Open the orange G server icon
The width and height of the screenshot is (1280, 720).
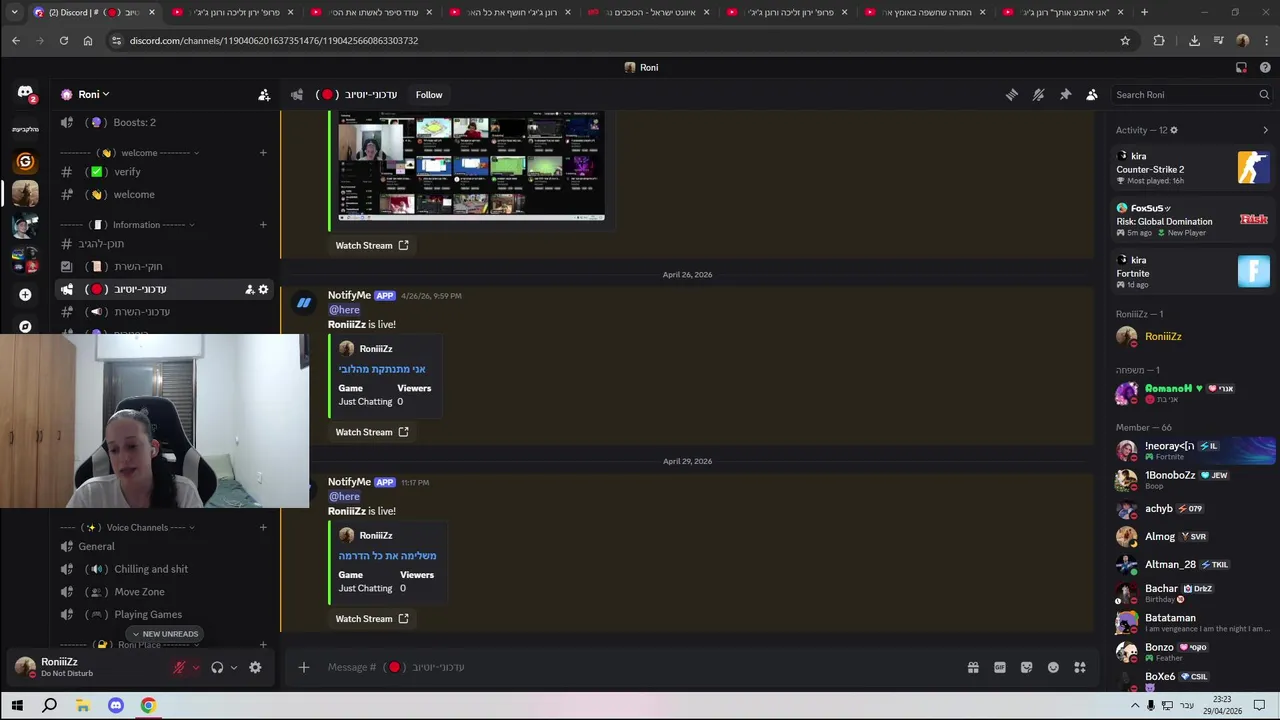(x=25, y=161)
